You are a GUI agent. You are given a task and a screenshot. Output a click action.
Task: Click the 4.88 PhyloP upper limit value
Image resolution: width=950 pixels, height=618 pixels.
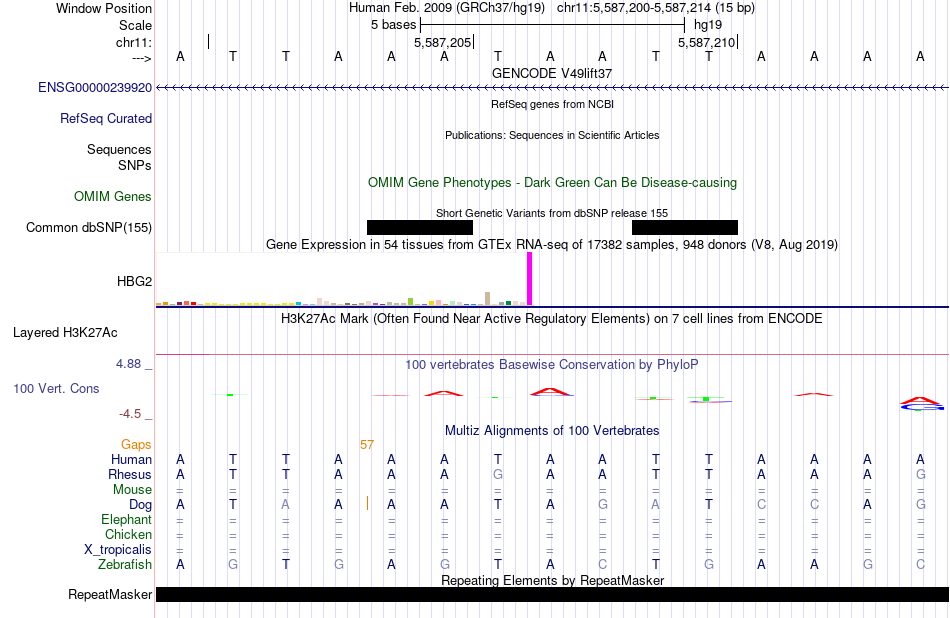[128, 364]
